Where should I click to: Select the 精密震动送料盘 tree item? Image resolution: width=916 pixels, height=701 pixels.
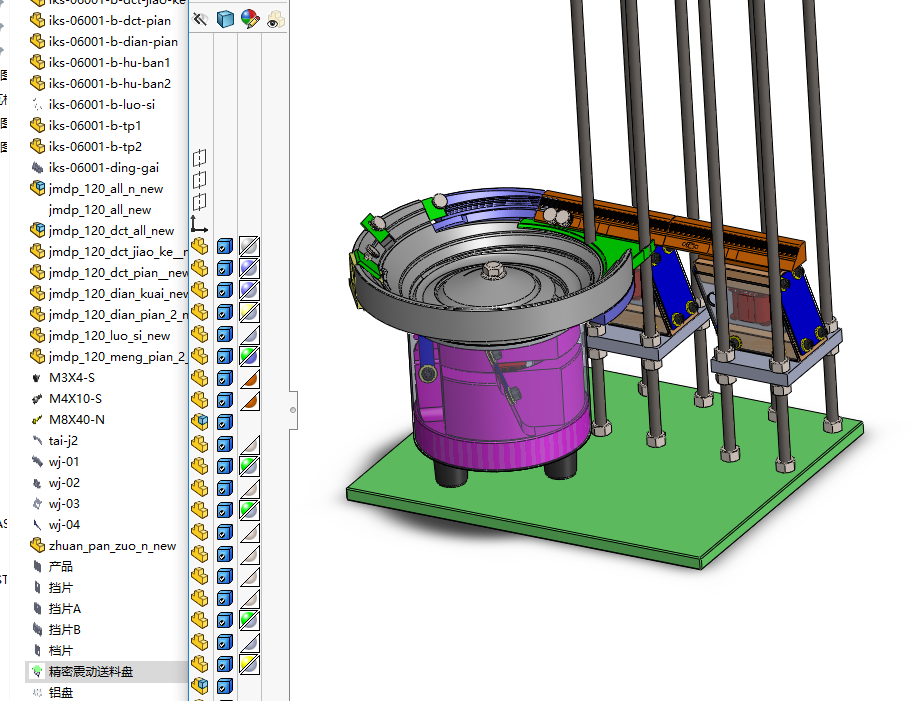point(90,672)
